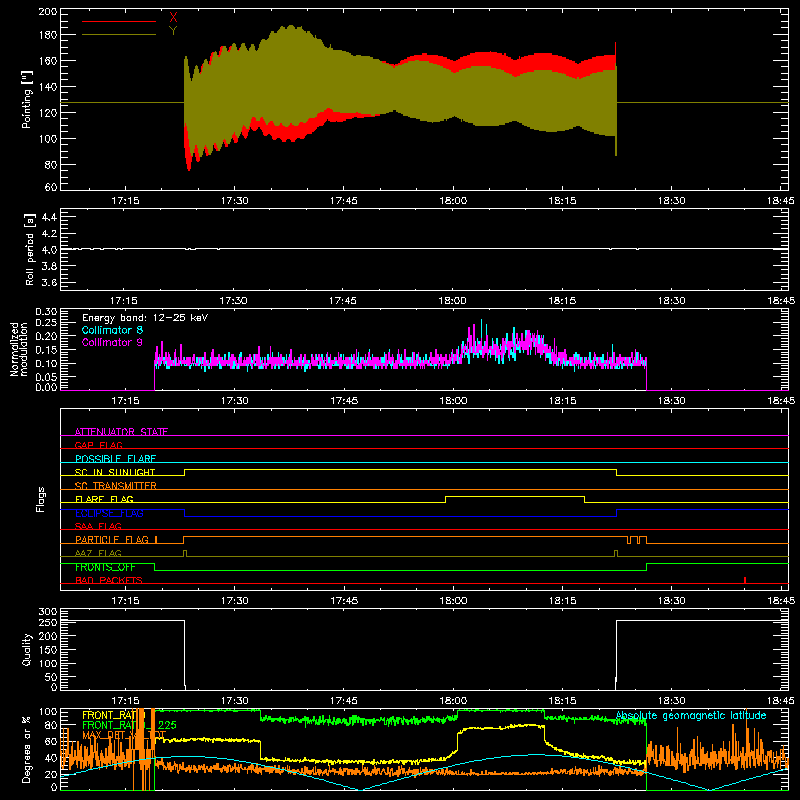The image size is (800, 800).
Task: Click the 'Roll period [s]' axis title
Action: coord(29,249)
